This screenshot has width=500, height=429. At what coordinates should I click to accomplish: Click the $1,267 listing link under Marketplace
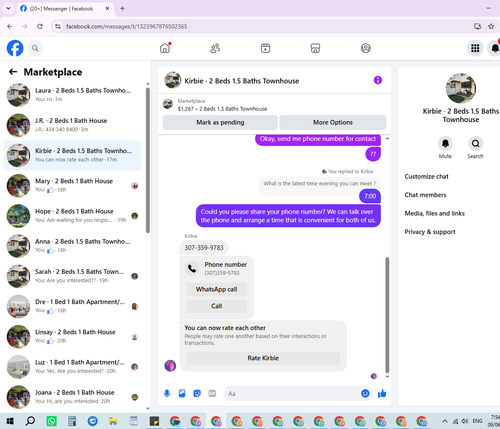click(x=222, y=109)
